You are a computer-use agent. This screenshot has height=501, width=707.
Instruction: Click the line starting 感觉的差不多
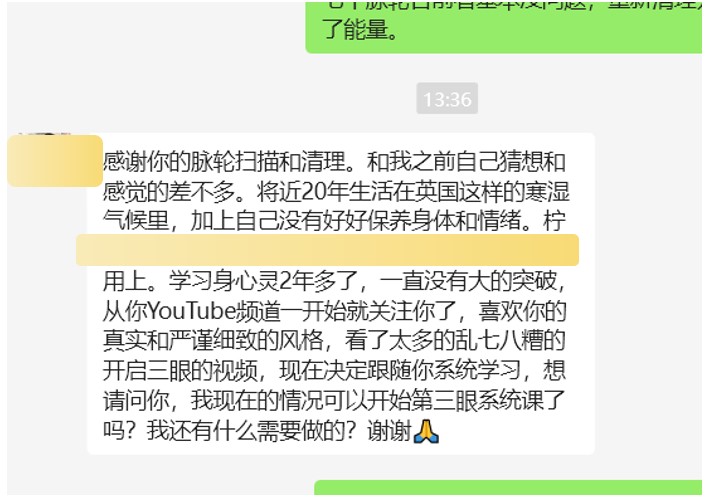[x=336, y=192]
